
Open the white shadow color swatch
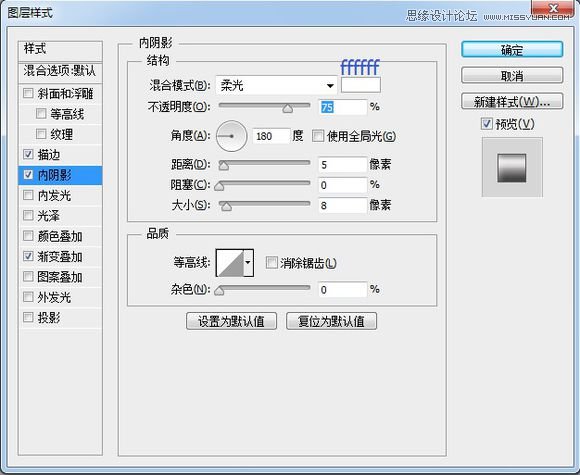click(361, 85)
